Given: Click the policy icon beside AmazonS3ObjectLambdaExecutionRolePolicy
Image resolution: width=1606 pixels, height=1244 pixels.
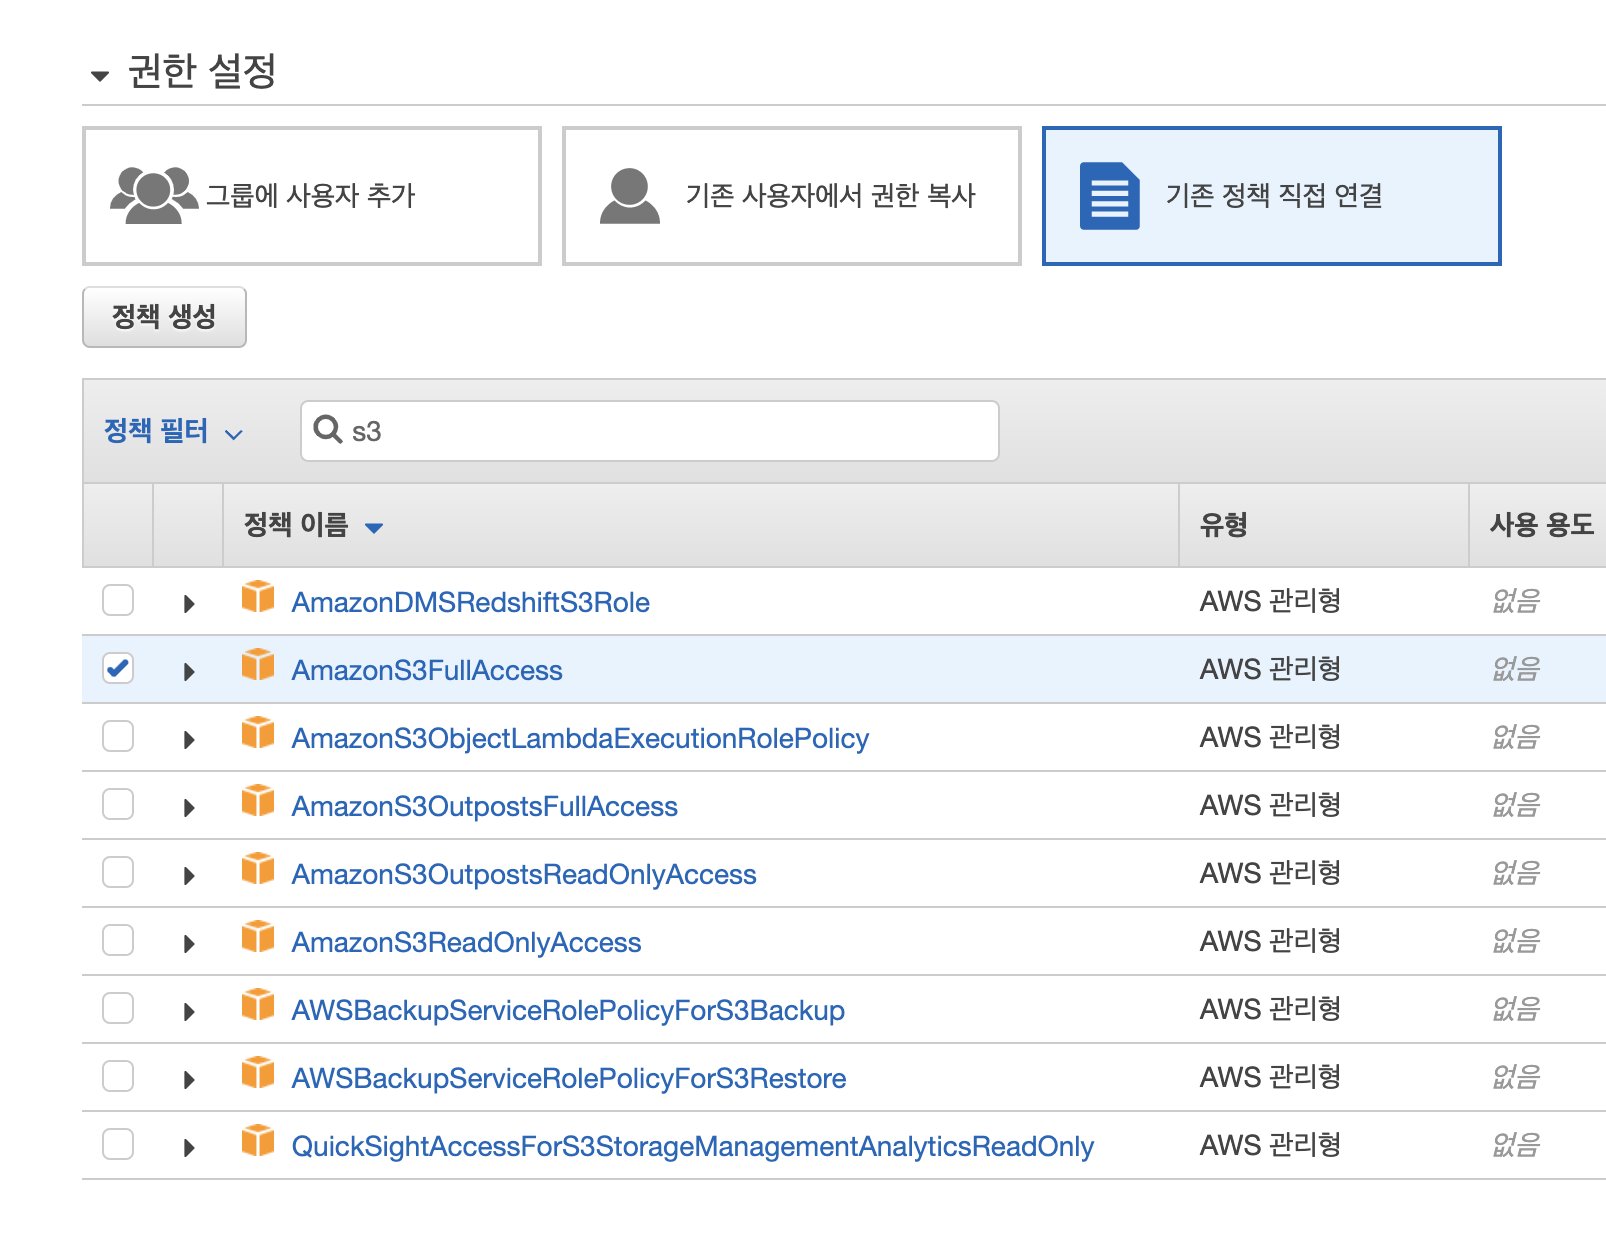Looking at the screenshot, I should (x=258, y=732).
